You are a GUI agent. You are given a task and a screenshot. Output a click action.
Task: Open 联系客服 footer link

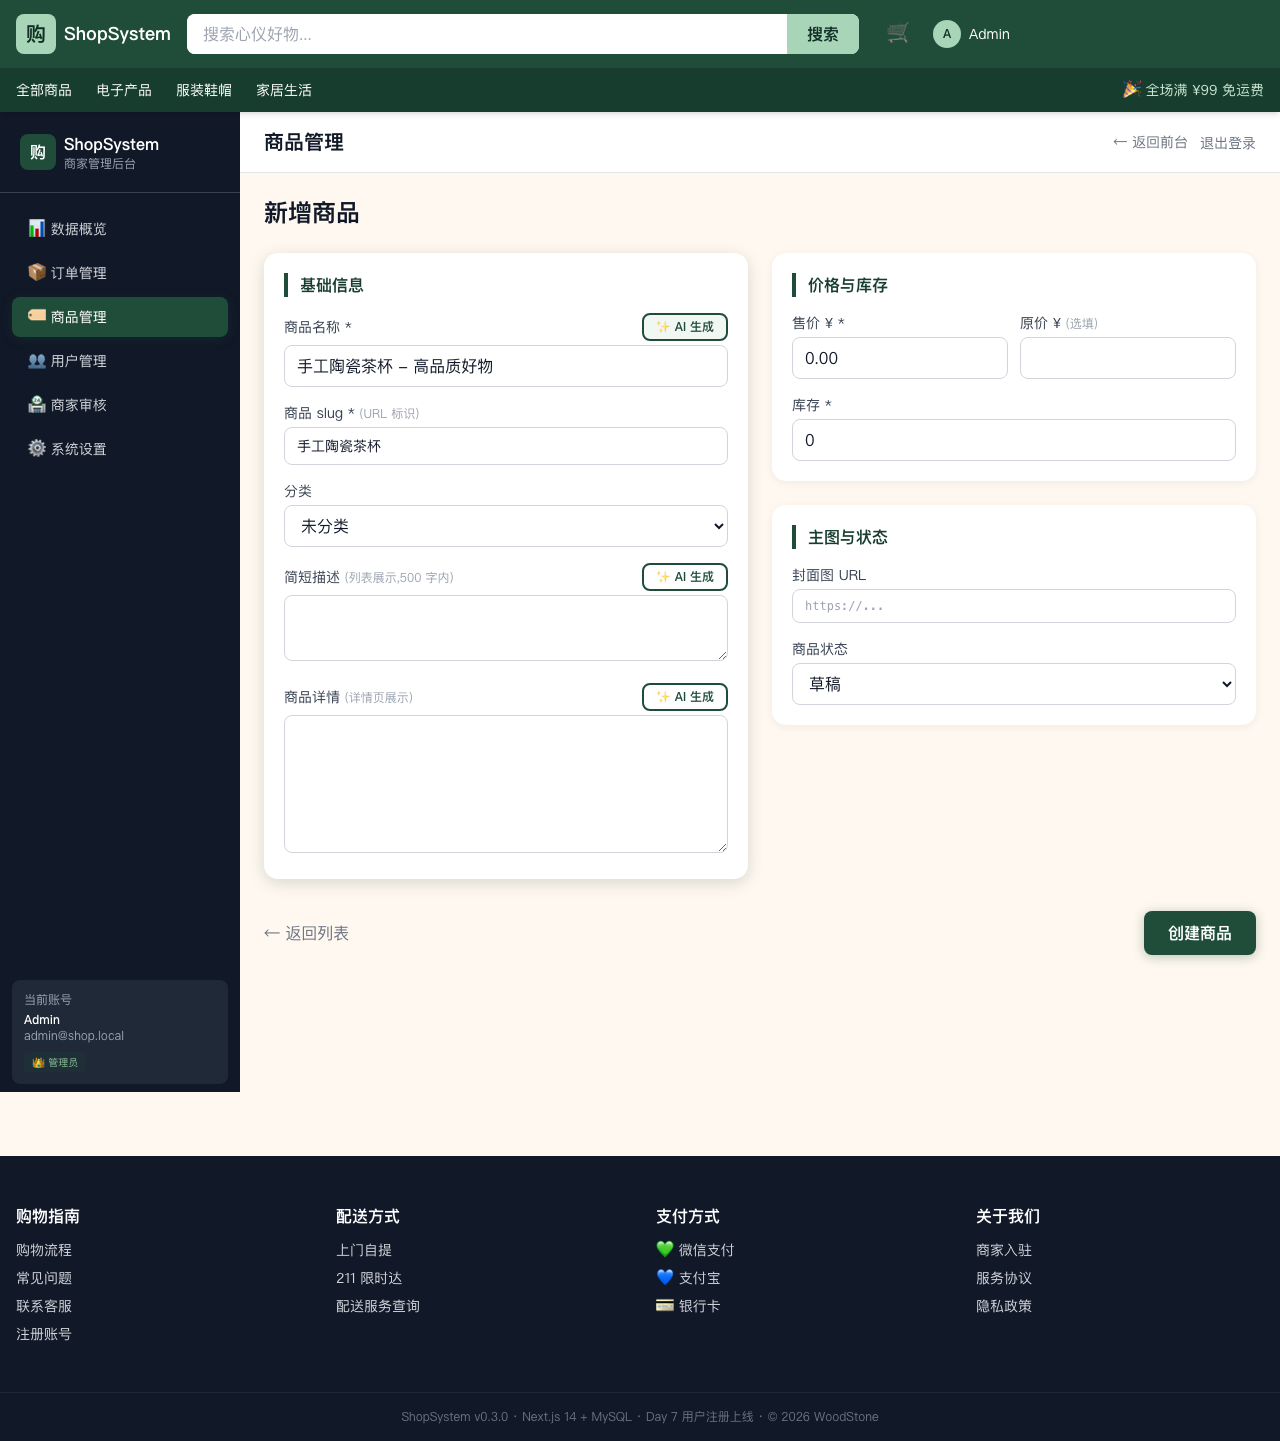44,1306
